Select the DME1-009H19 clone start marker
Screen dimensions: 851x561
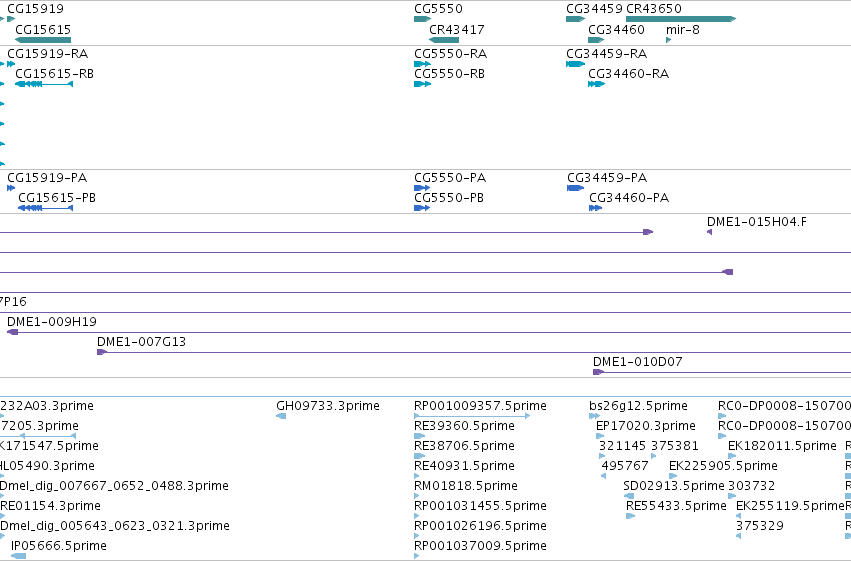(12, 332)
